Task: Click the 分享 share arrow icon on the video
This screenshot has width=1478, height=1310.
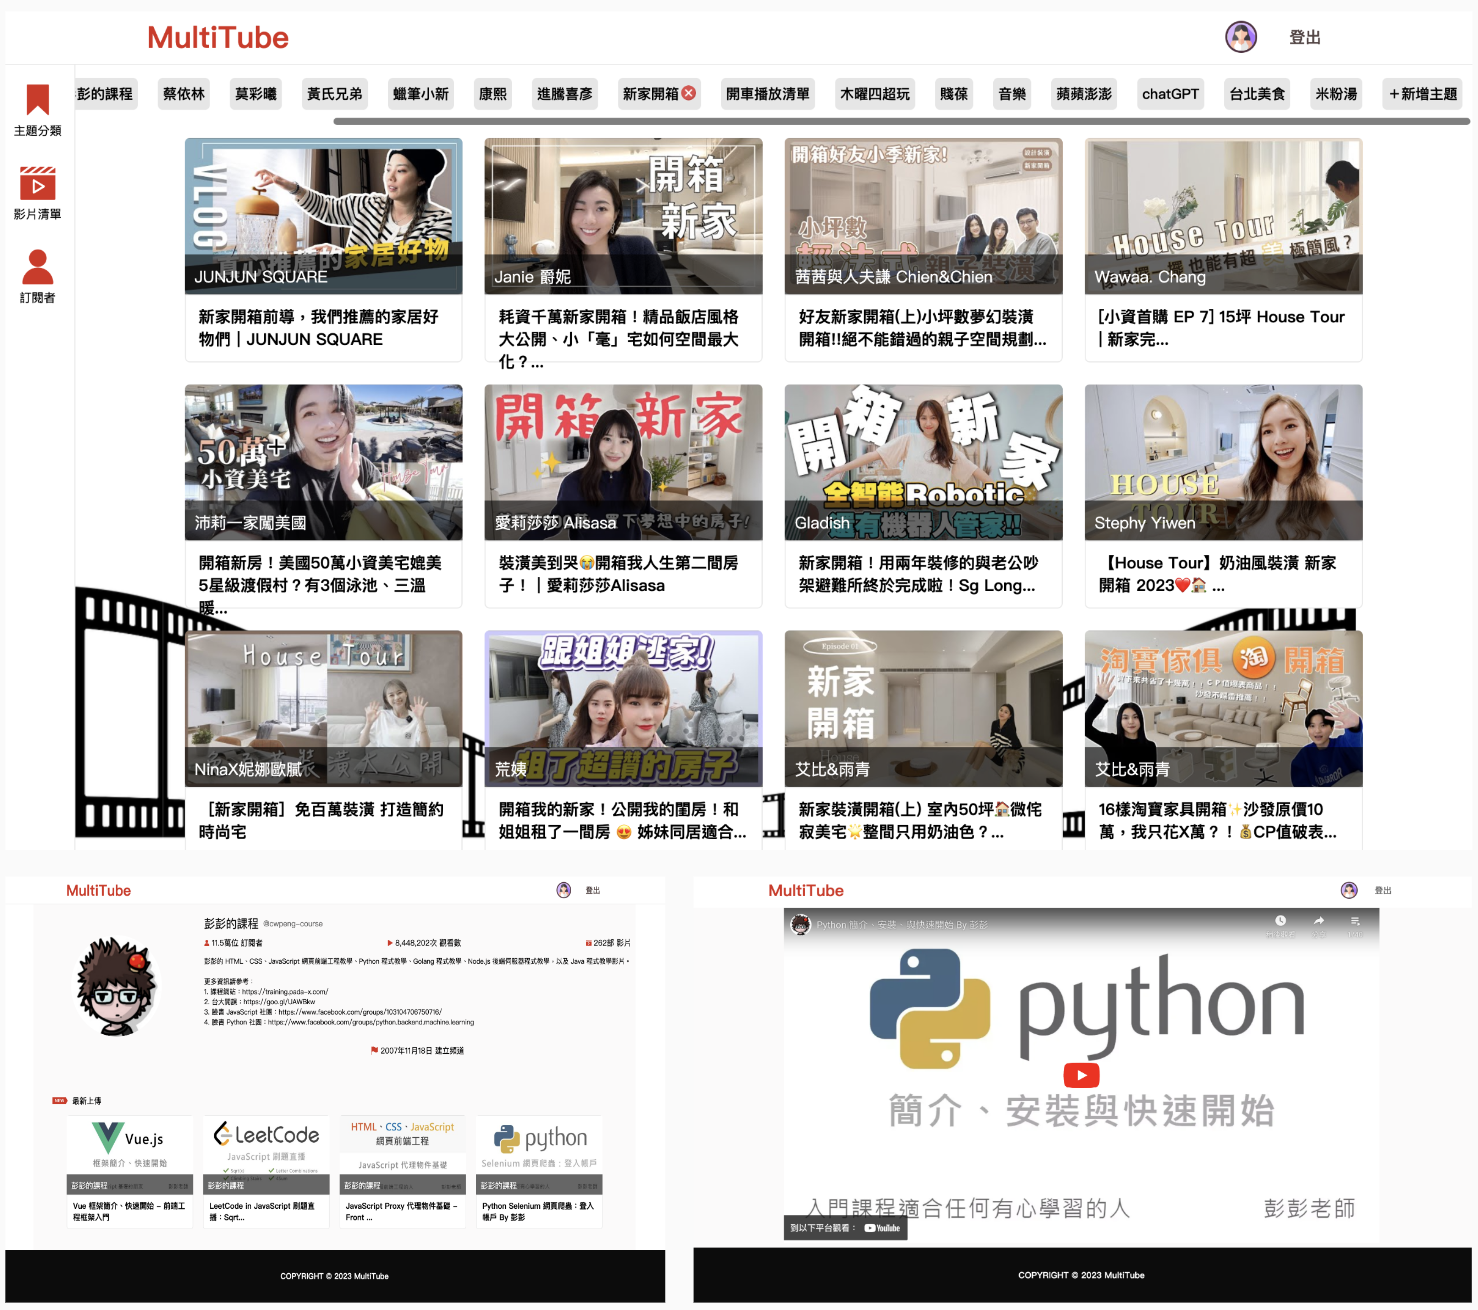Action: point(1318,920)
